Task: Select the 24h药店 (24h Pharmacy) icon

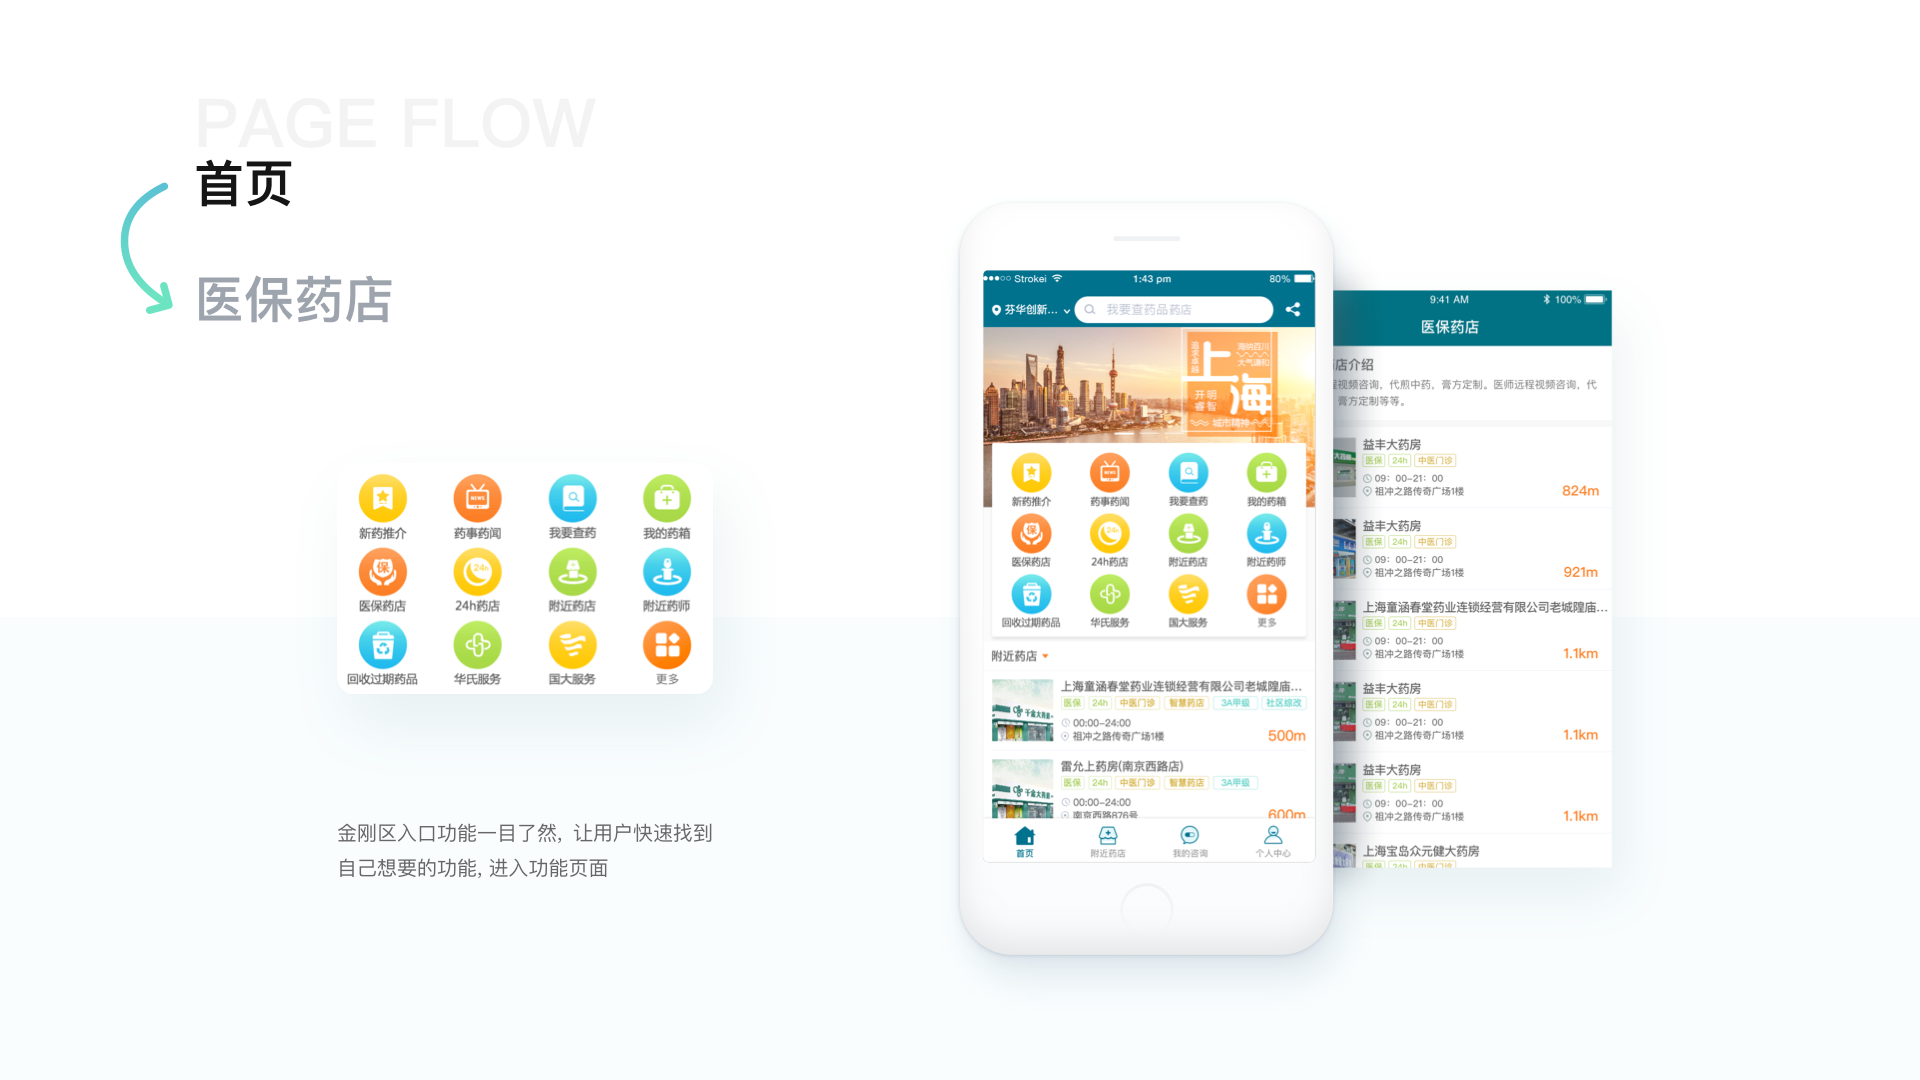Action: click(x=475, y=574)
